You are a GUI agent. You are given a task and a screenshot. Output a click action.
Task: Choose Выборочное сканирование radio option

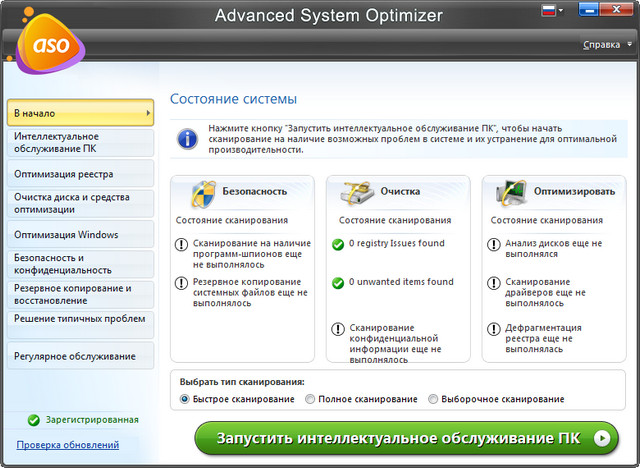tap(433, 399)
